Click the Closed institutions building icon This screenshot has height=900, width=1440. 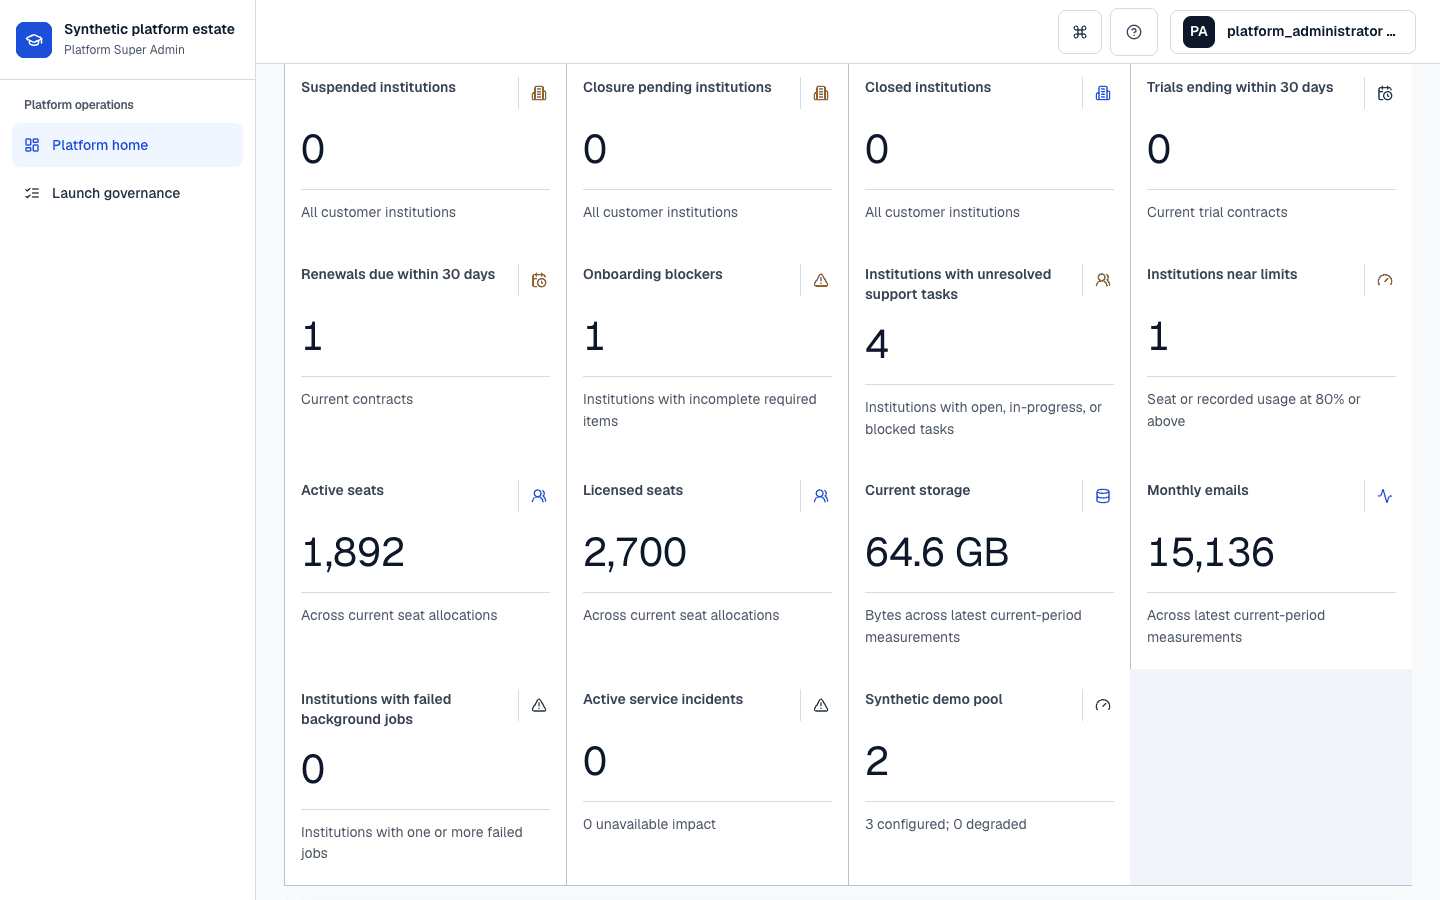pyautogui.click(x=1103, y=93)
